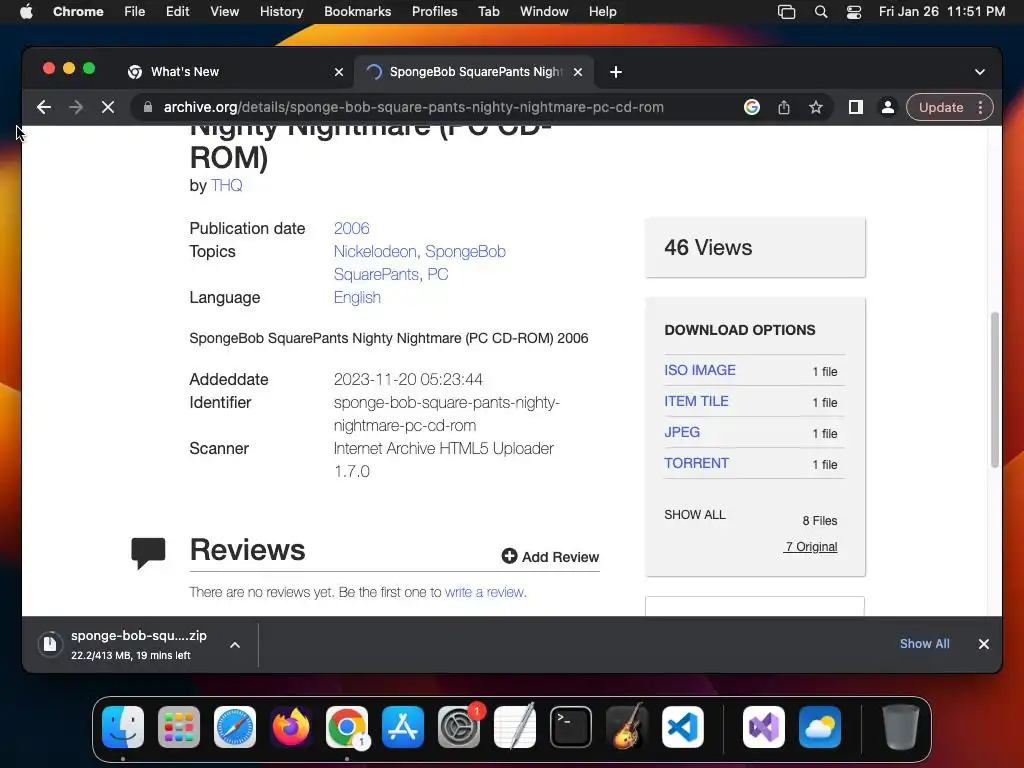Open the History menu
Image resolution: width=1024 pixels, height=768 pixels.
[x=281, y=11]
